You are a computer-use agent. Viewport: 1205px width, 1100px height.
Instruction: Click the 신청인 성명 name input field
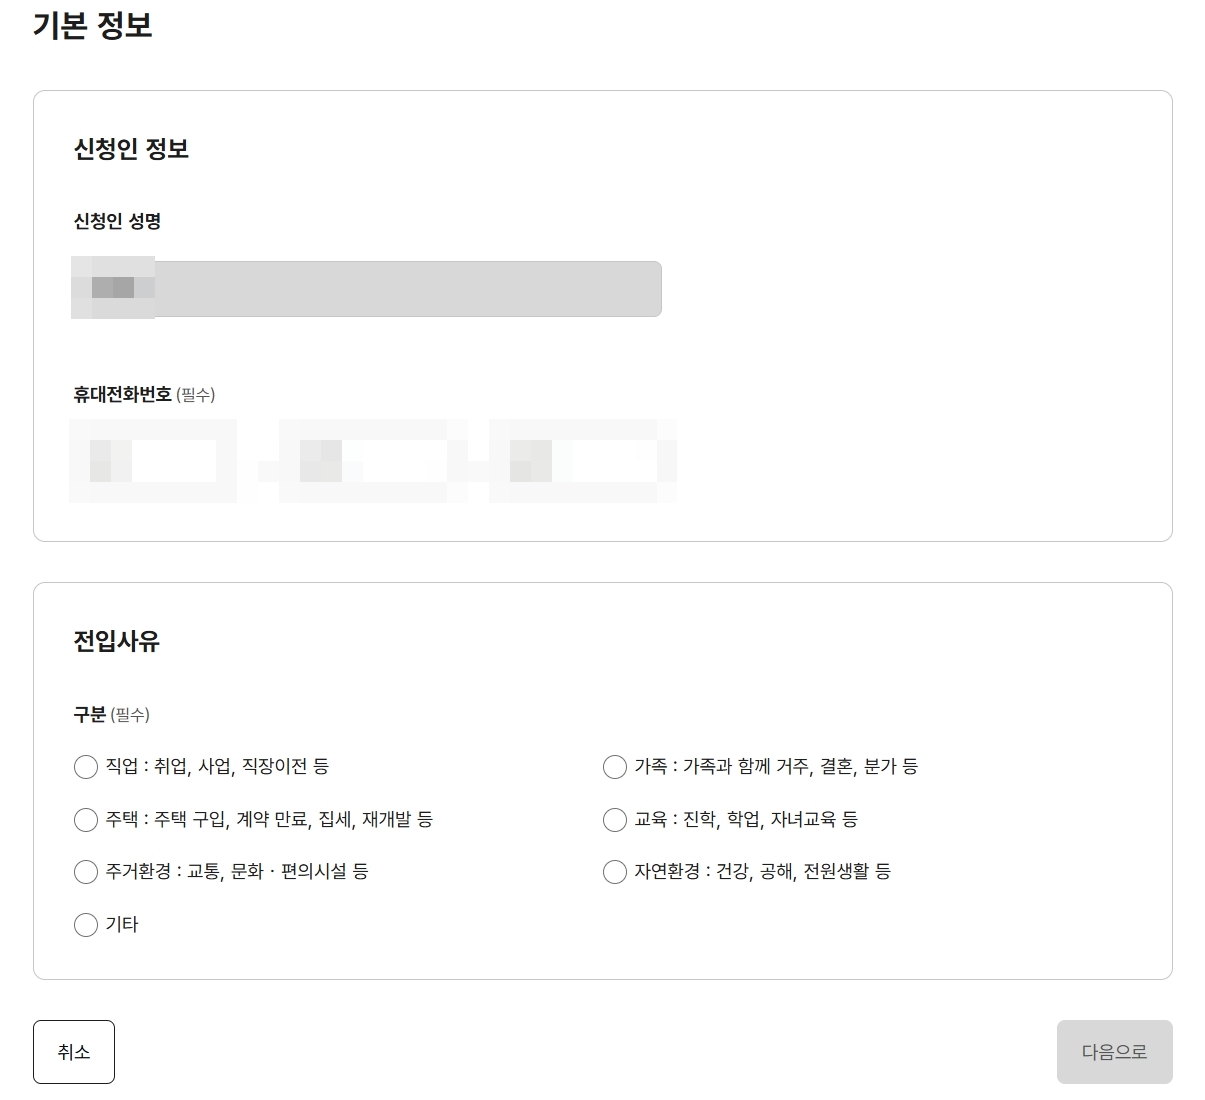[366, 290]
